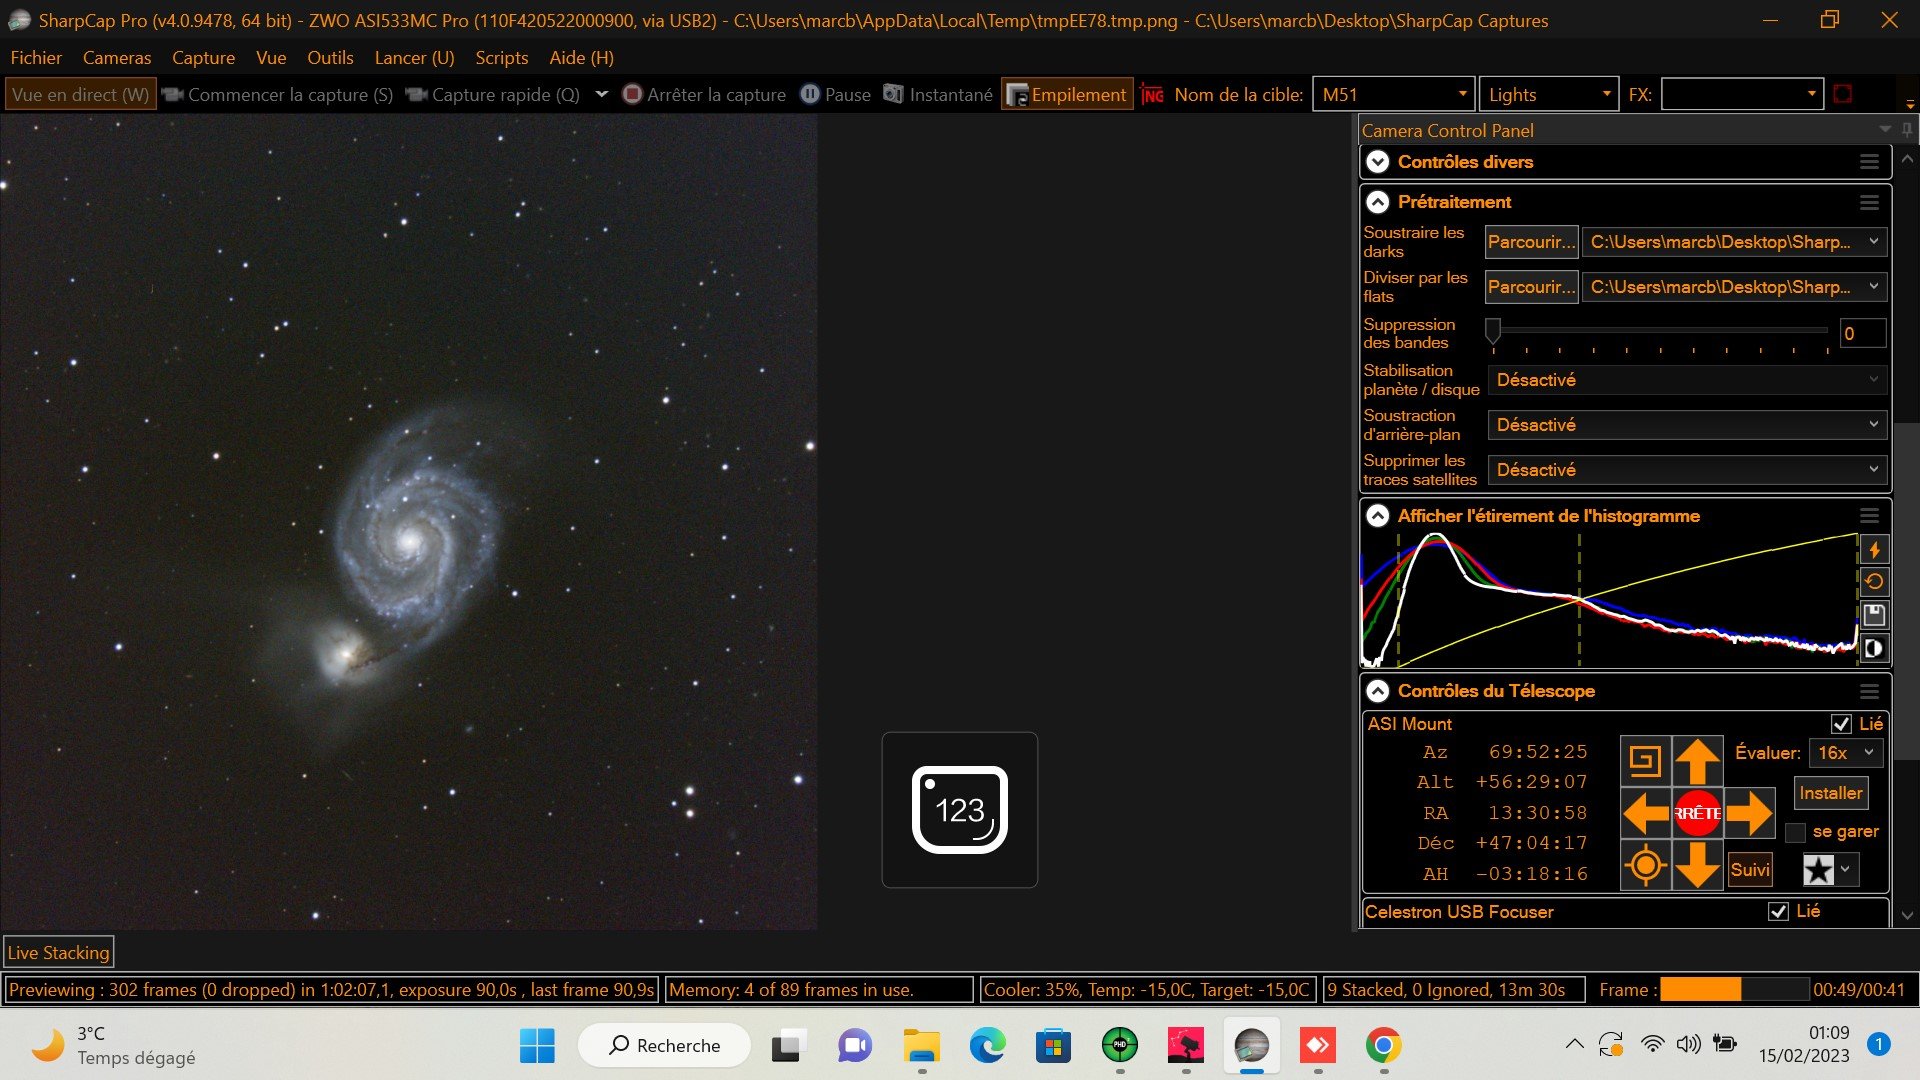Viewport: 1920px width, 1080px height.
Task: Open File Explorer from the taskbar
Action: point(921,1046)
